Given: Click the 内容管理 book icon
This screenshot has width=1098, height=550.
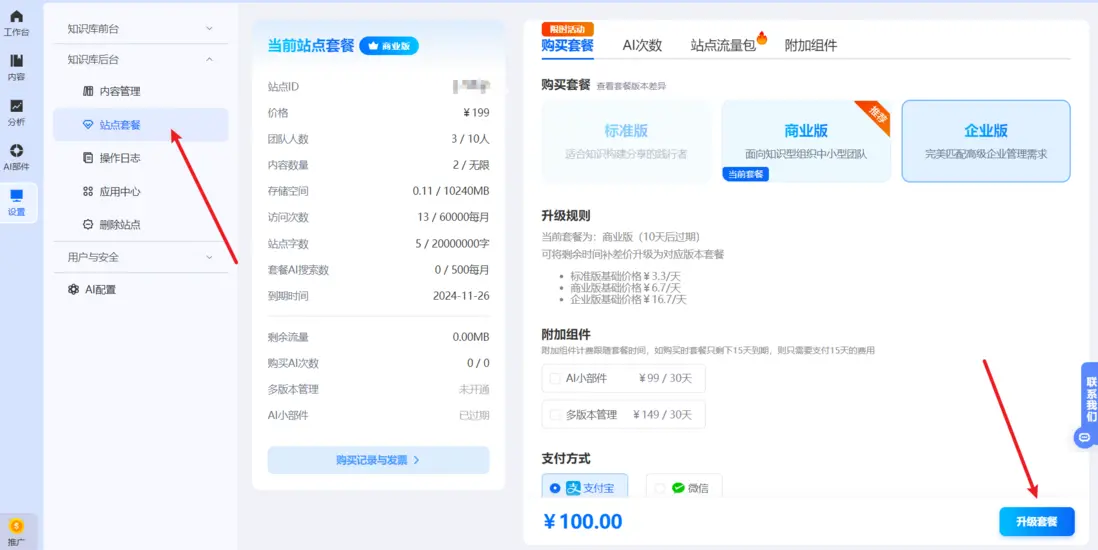Looking at the screenshot, I should click(x=88, y=91).
